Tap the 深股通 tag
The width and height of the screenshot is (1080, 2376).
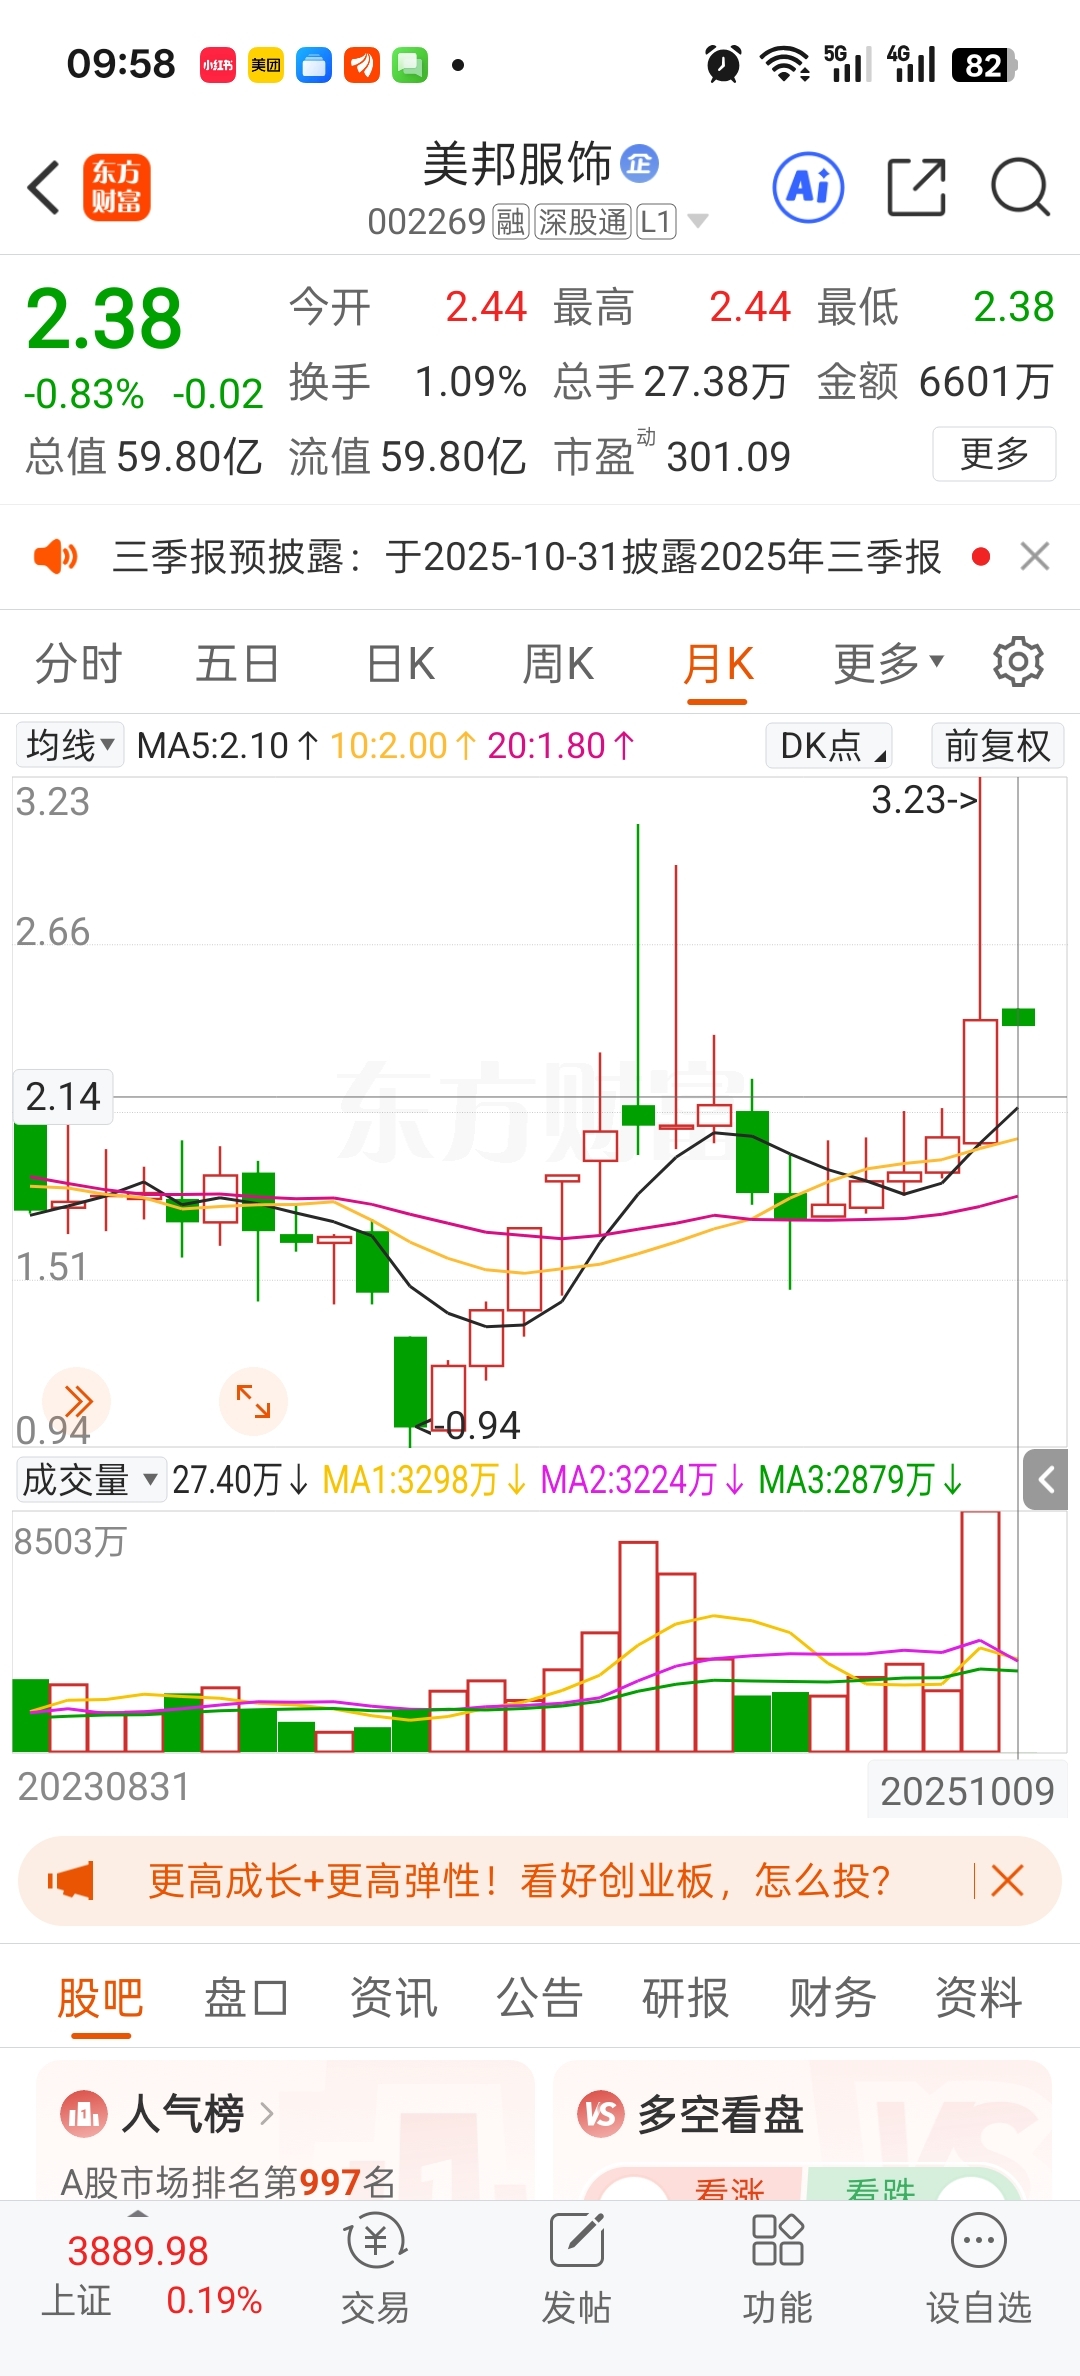[583, 221]
